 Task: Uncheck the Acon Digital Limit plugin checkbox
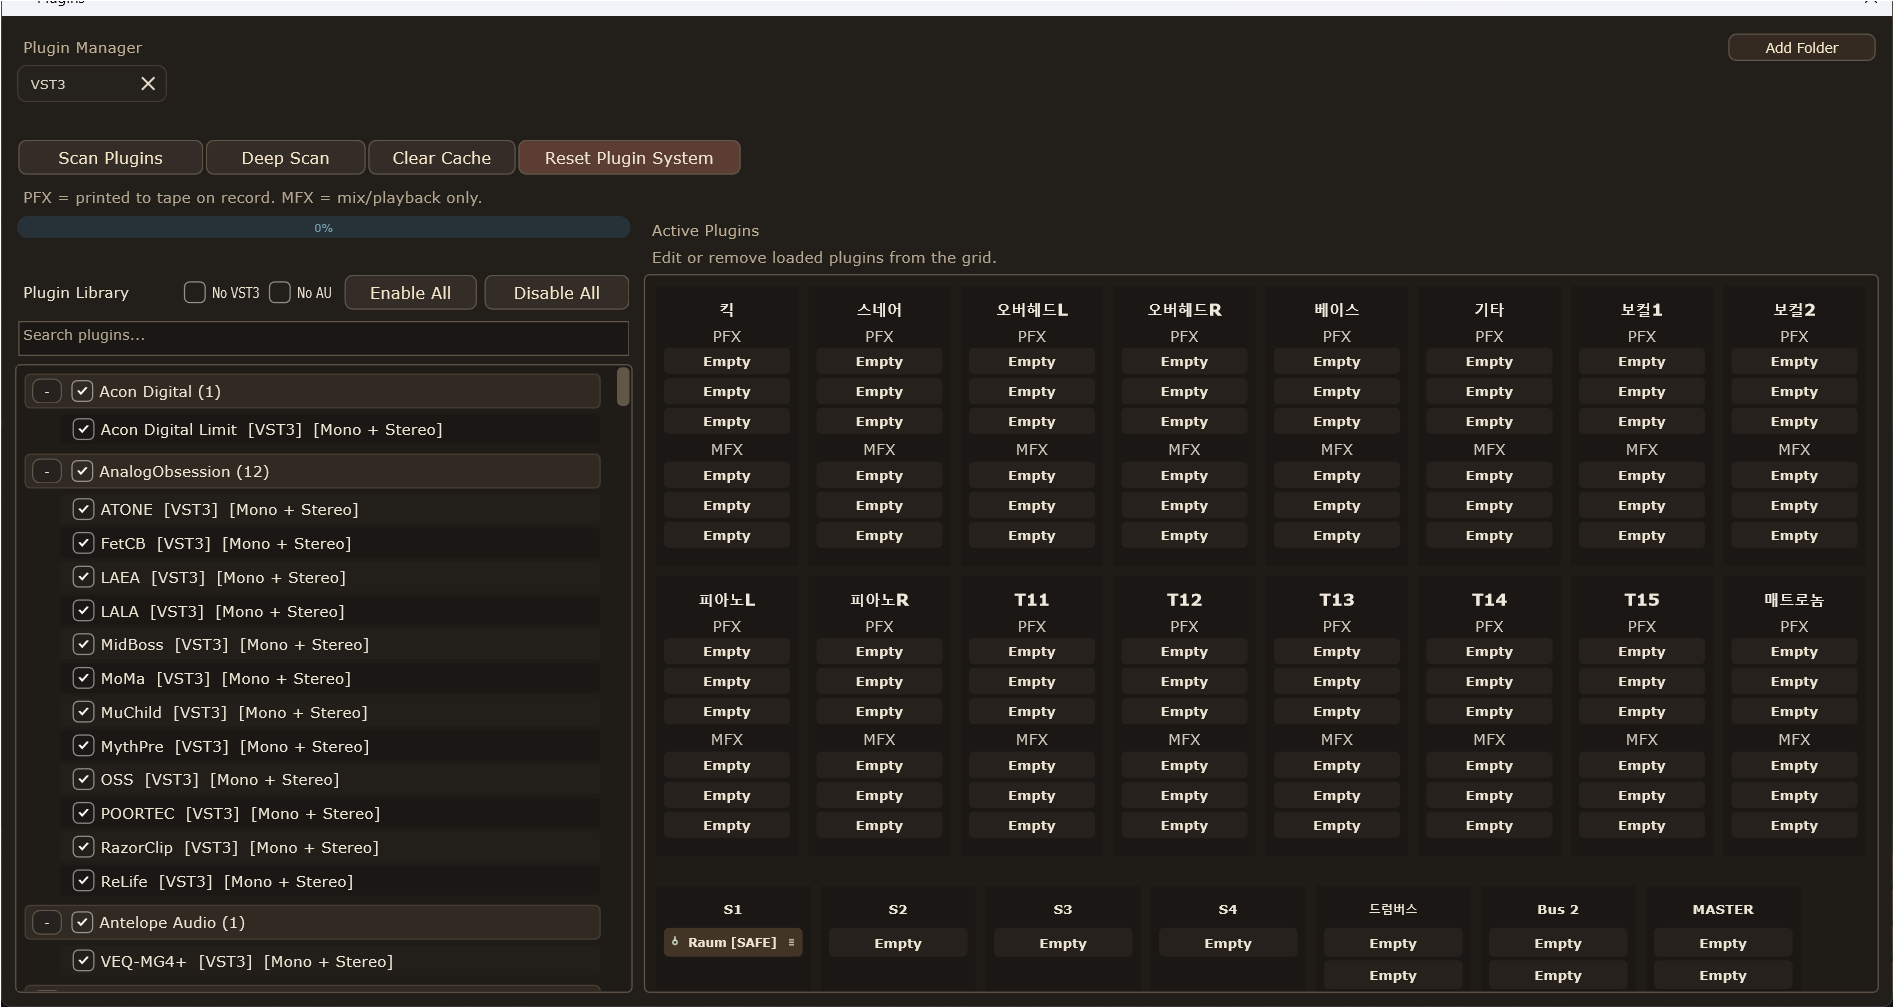tap(83, 429)
